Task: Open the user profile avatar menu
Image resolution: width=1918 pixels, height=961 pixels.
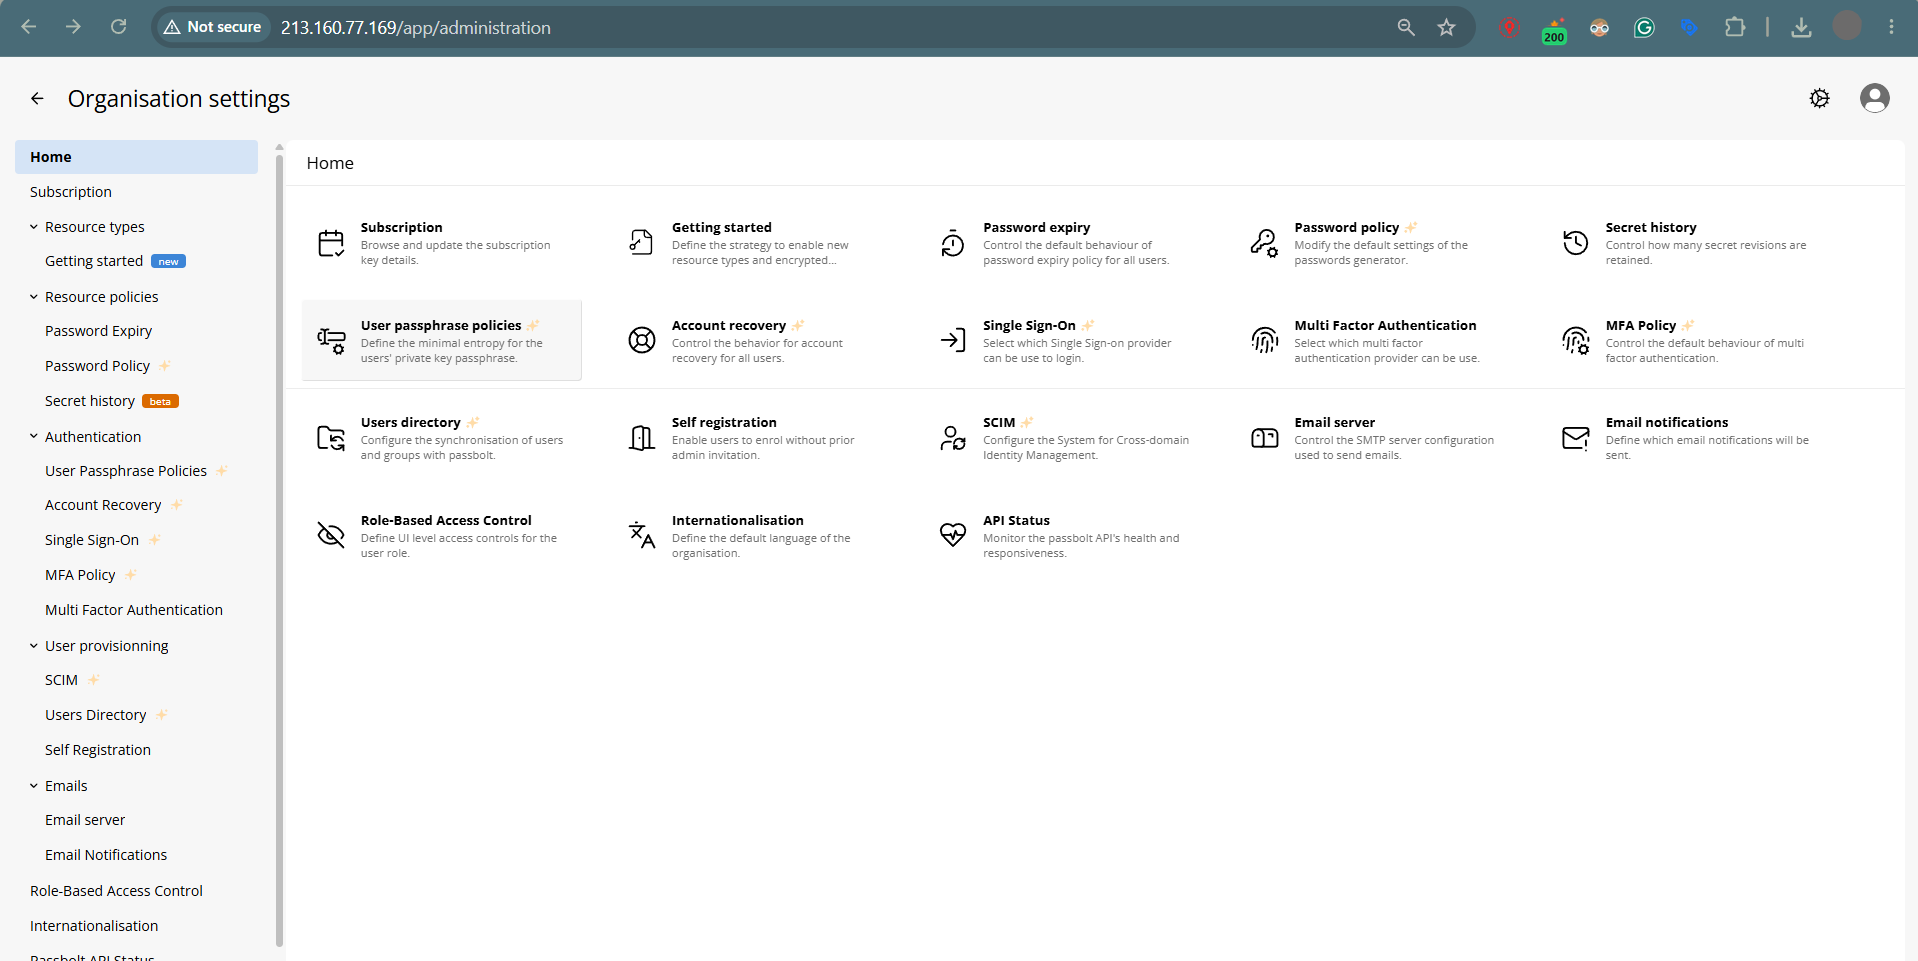Action: click(x=1875, y=98)
